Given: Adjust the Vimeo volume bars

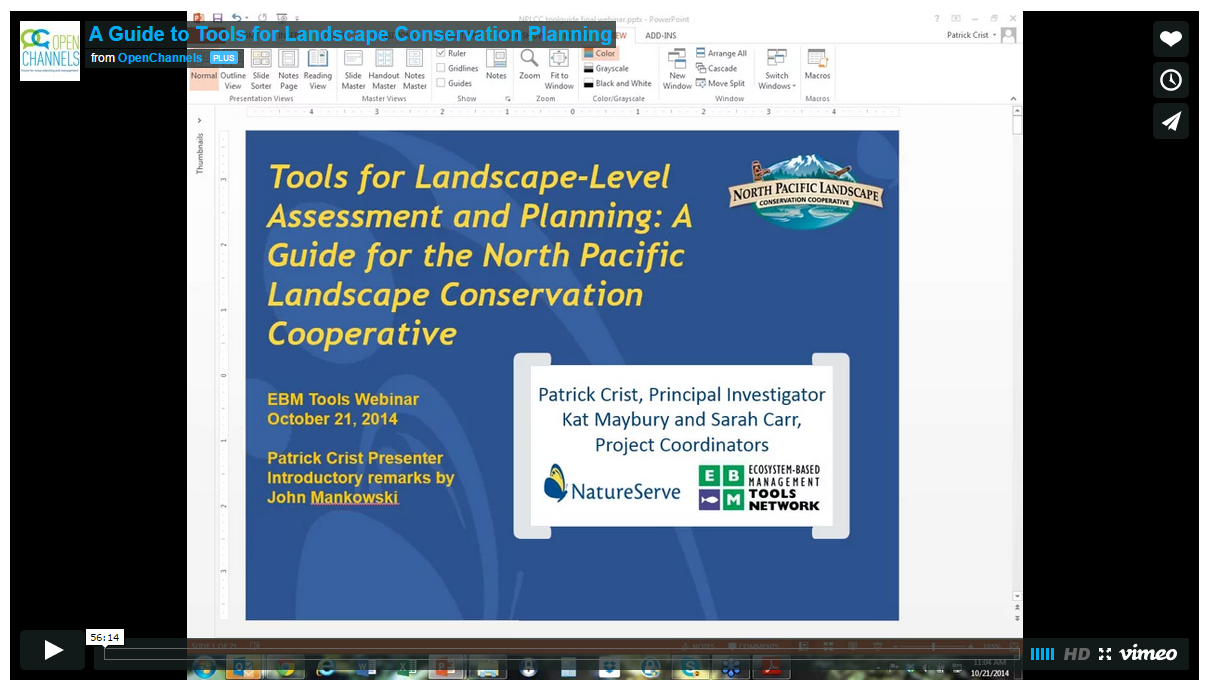Looking at the screenshot, I should (1042, 654).
